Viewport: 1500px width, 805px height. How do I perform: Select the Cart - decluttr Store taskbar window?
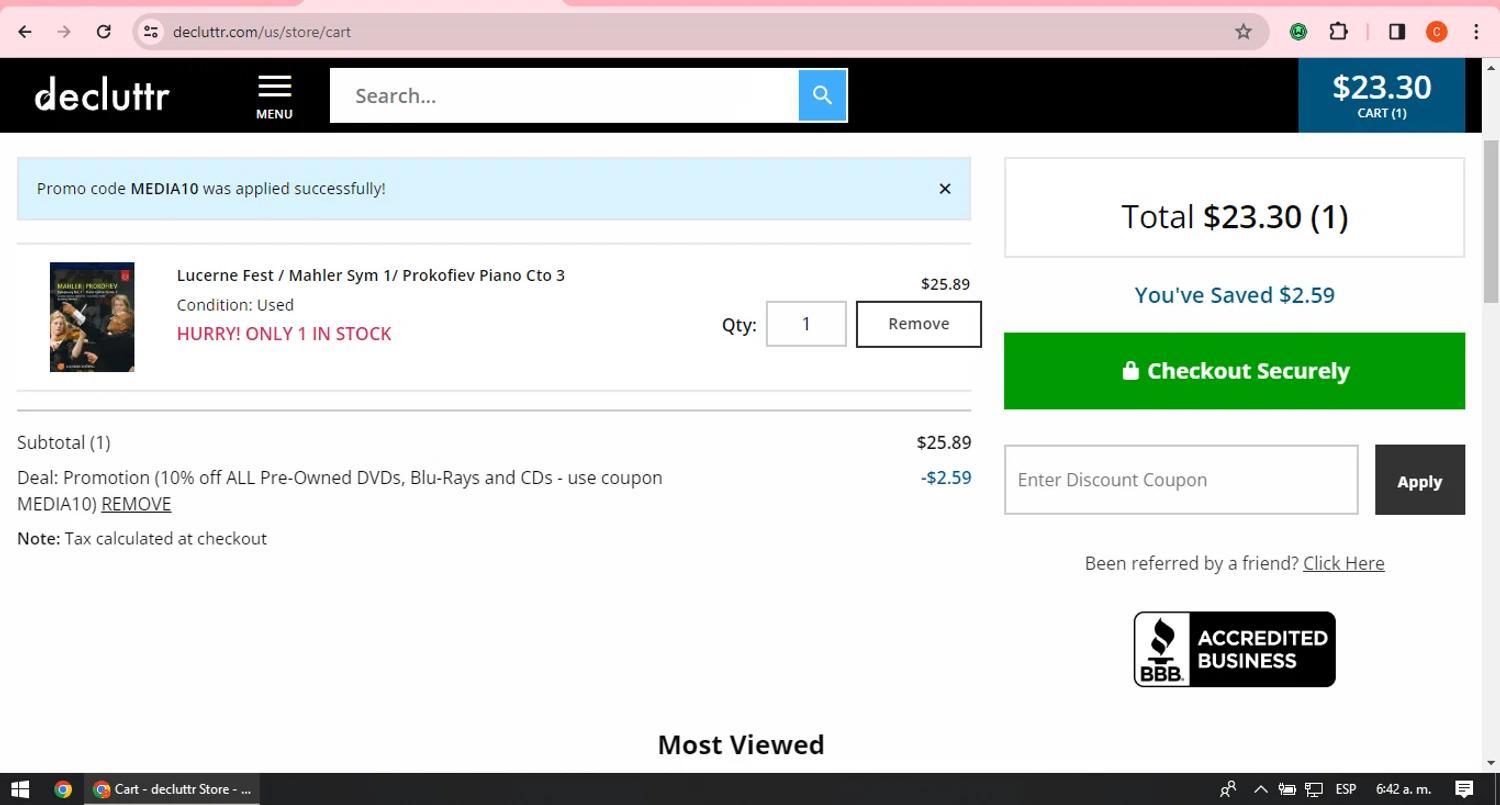(172, 789)
